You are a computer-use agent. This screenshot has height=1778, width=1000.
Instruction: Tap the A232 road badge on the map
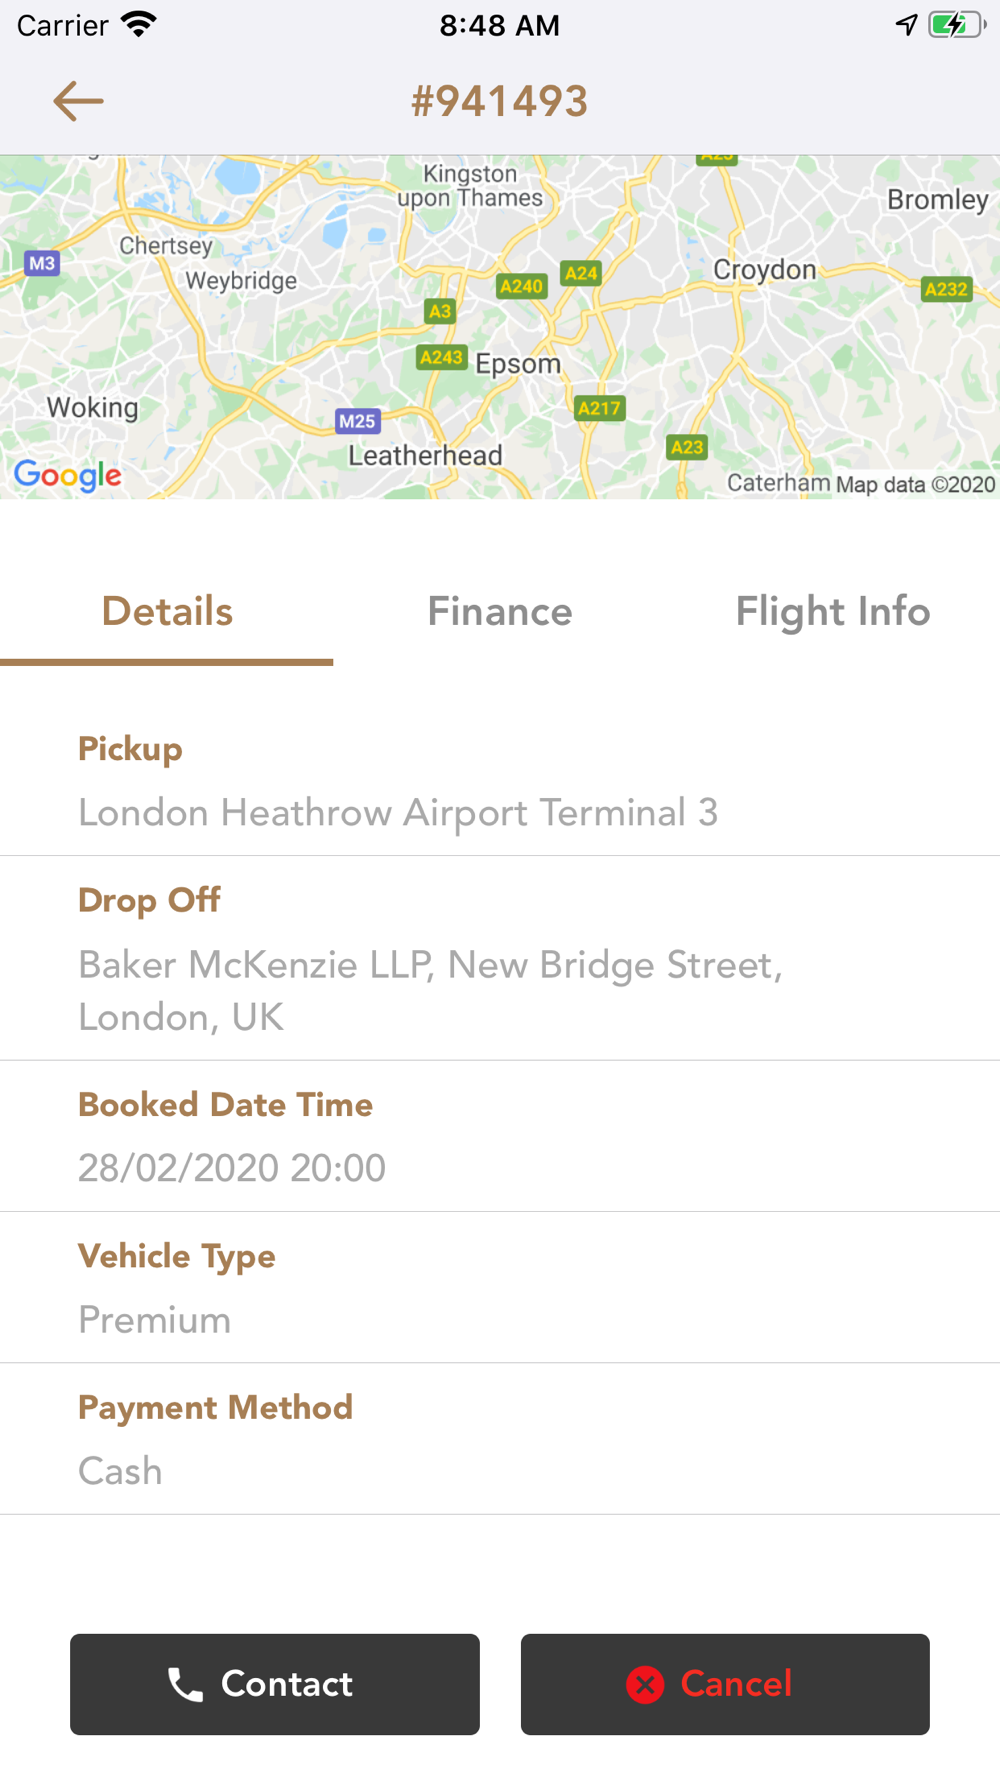pos(946,289)
